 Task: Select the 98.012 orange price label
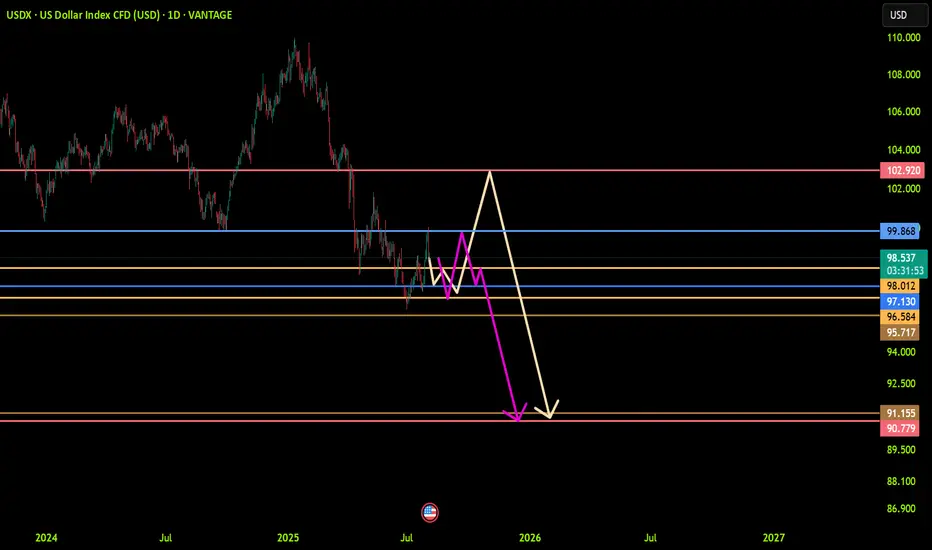900,286
